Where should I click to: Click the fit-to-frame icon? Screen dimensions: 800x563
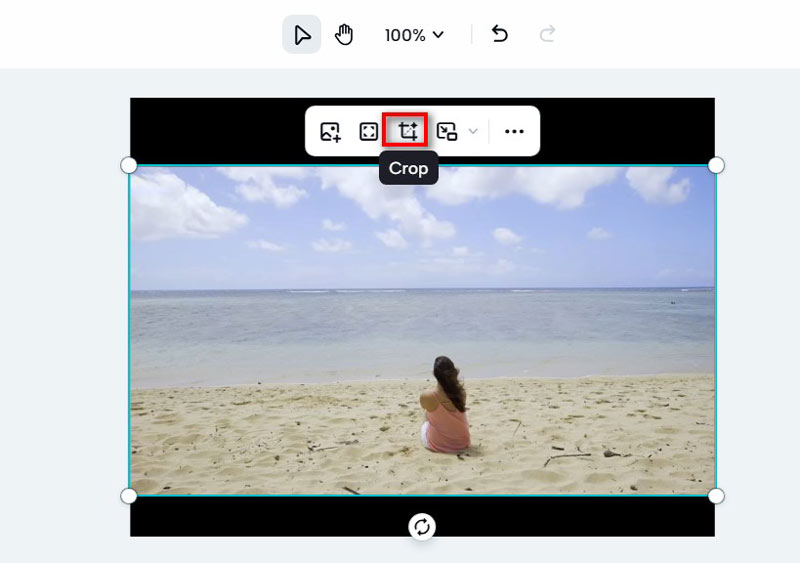[368, 131]
